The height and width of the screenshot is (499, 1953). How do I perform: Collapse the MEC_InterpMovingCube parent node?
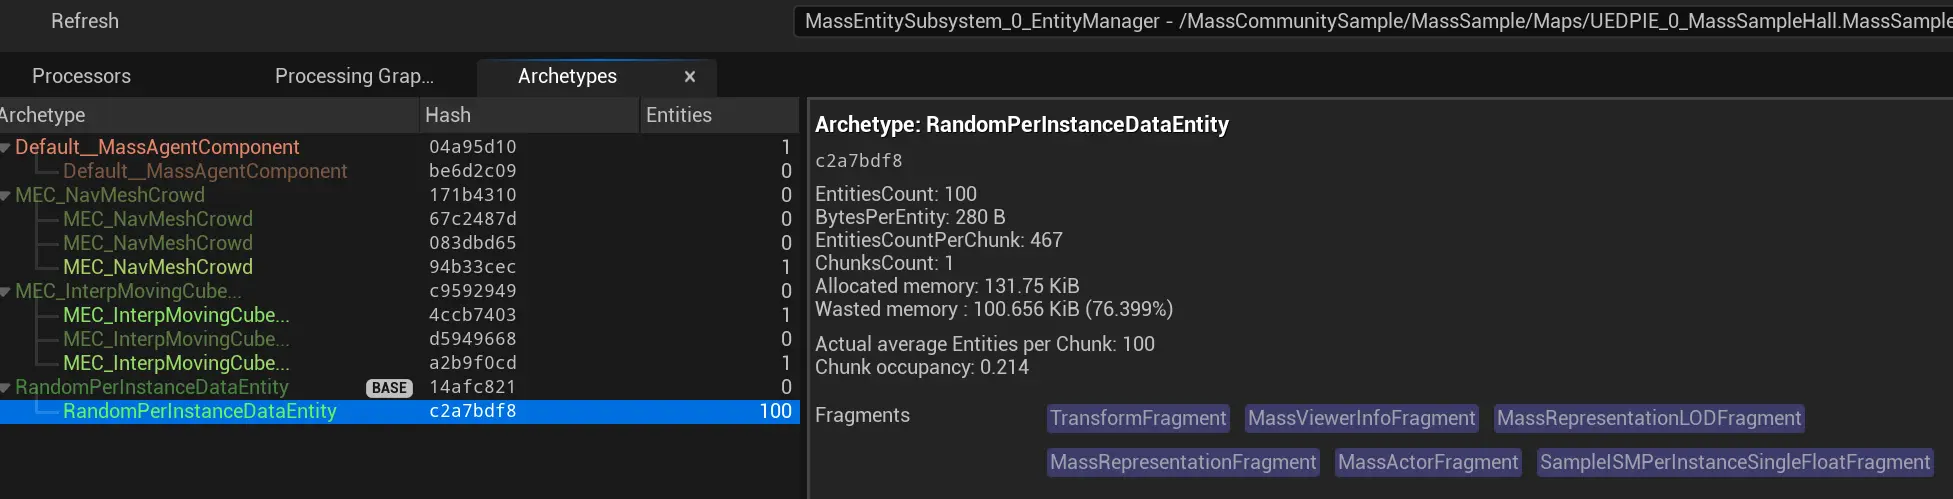point(6,292)
